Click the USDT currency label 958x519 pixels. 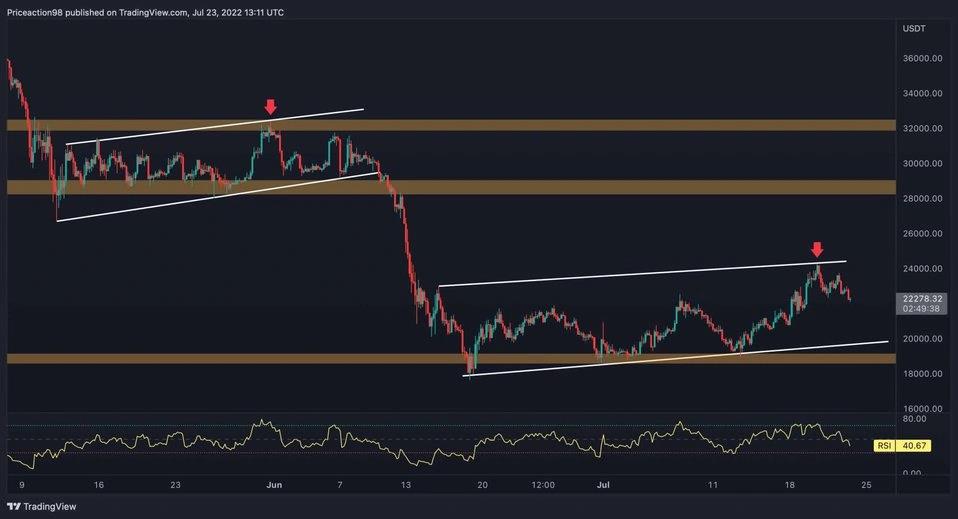(914, 28)
